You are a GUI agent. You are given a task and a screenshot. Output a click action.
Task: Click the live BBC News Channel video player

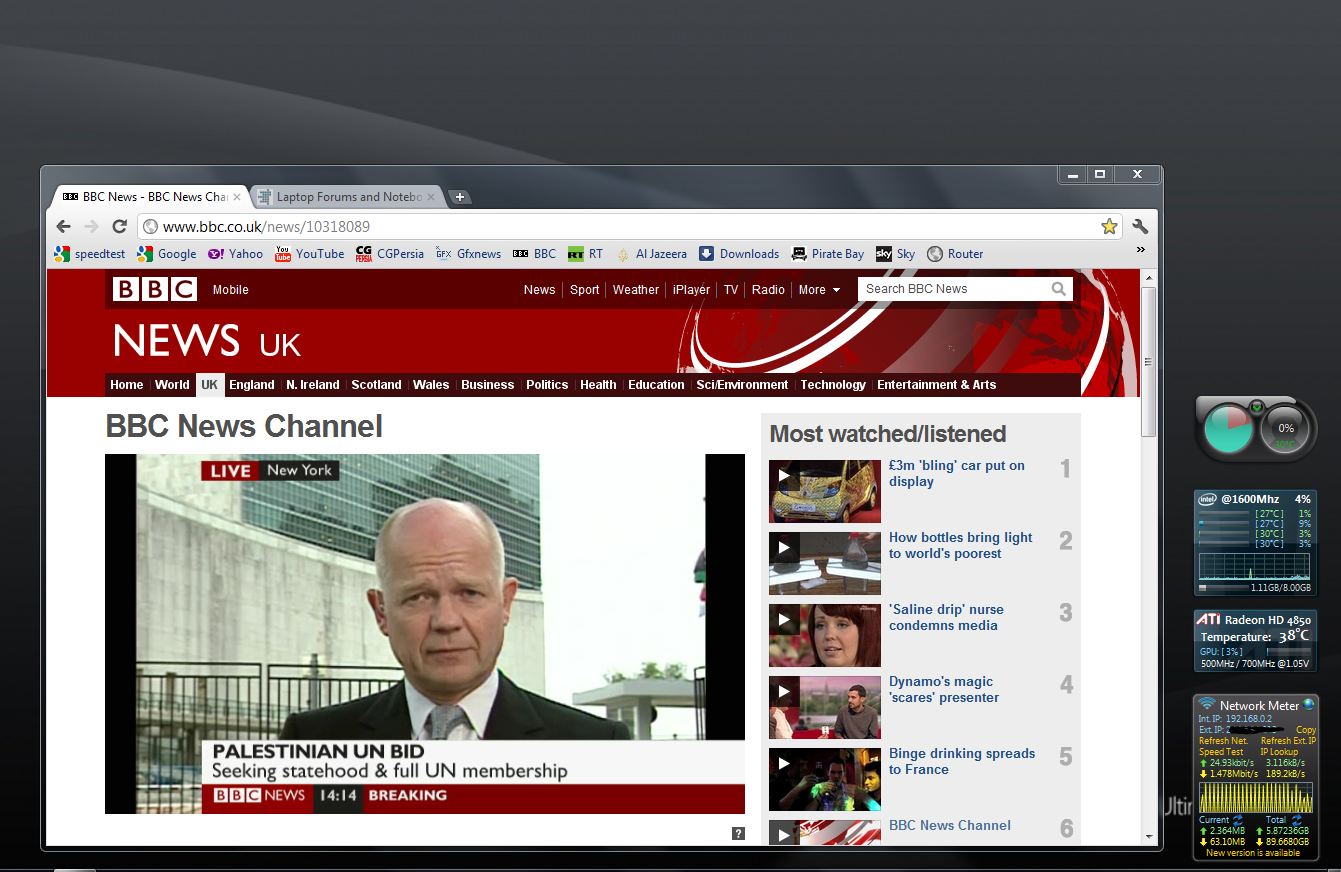click(x=425, y=634)
